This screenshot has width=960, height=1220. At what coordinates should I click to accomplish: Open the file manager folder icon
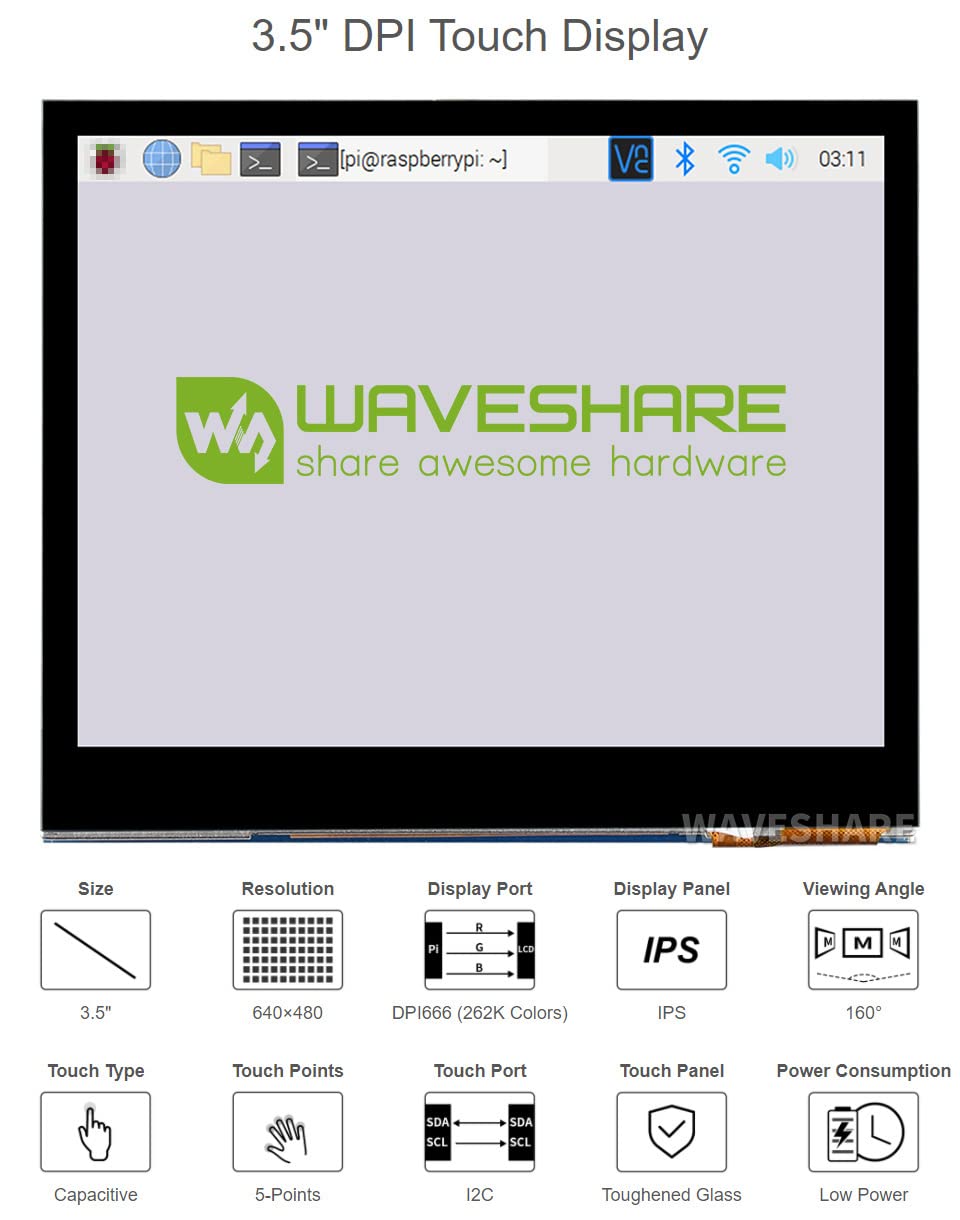click(211, 159)
